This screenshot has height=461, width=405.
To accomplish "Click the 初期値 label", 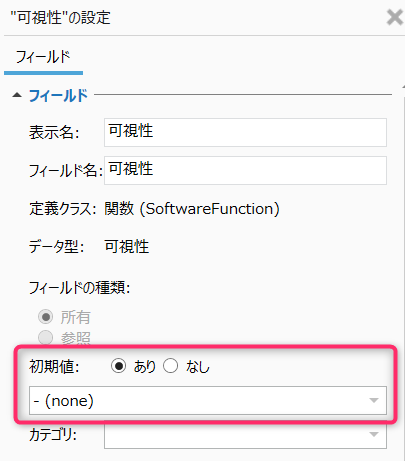I will 54,367.
